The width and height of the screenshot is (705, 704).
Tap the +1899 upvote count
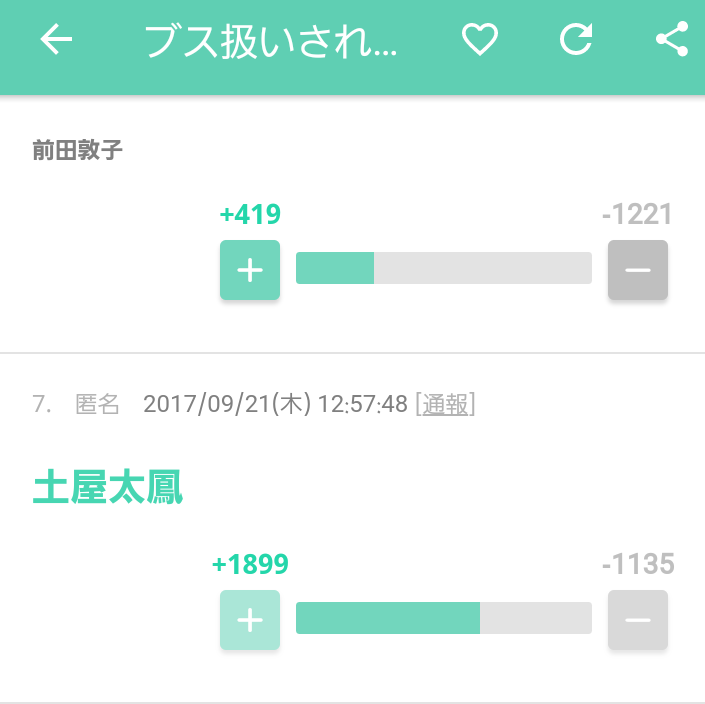(250, 564)
